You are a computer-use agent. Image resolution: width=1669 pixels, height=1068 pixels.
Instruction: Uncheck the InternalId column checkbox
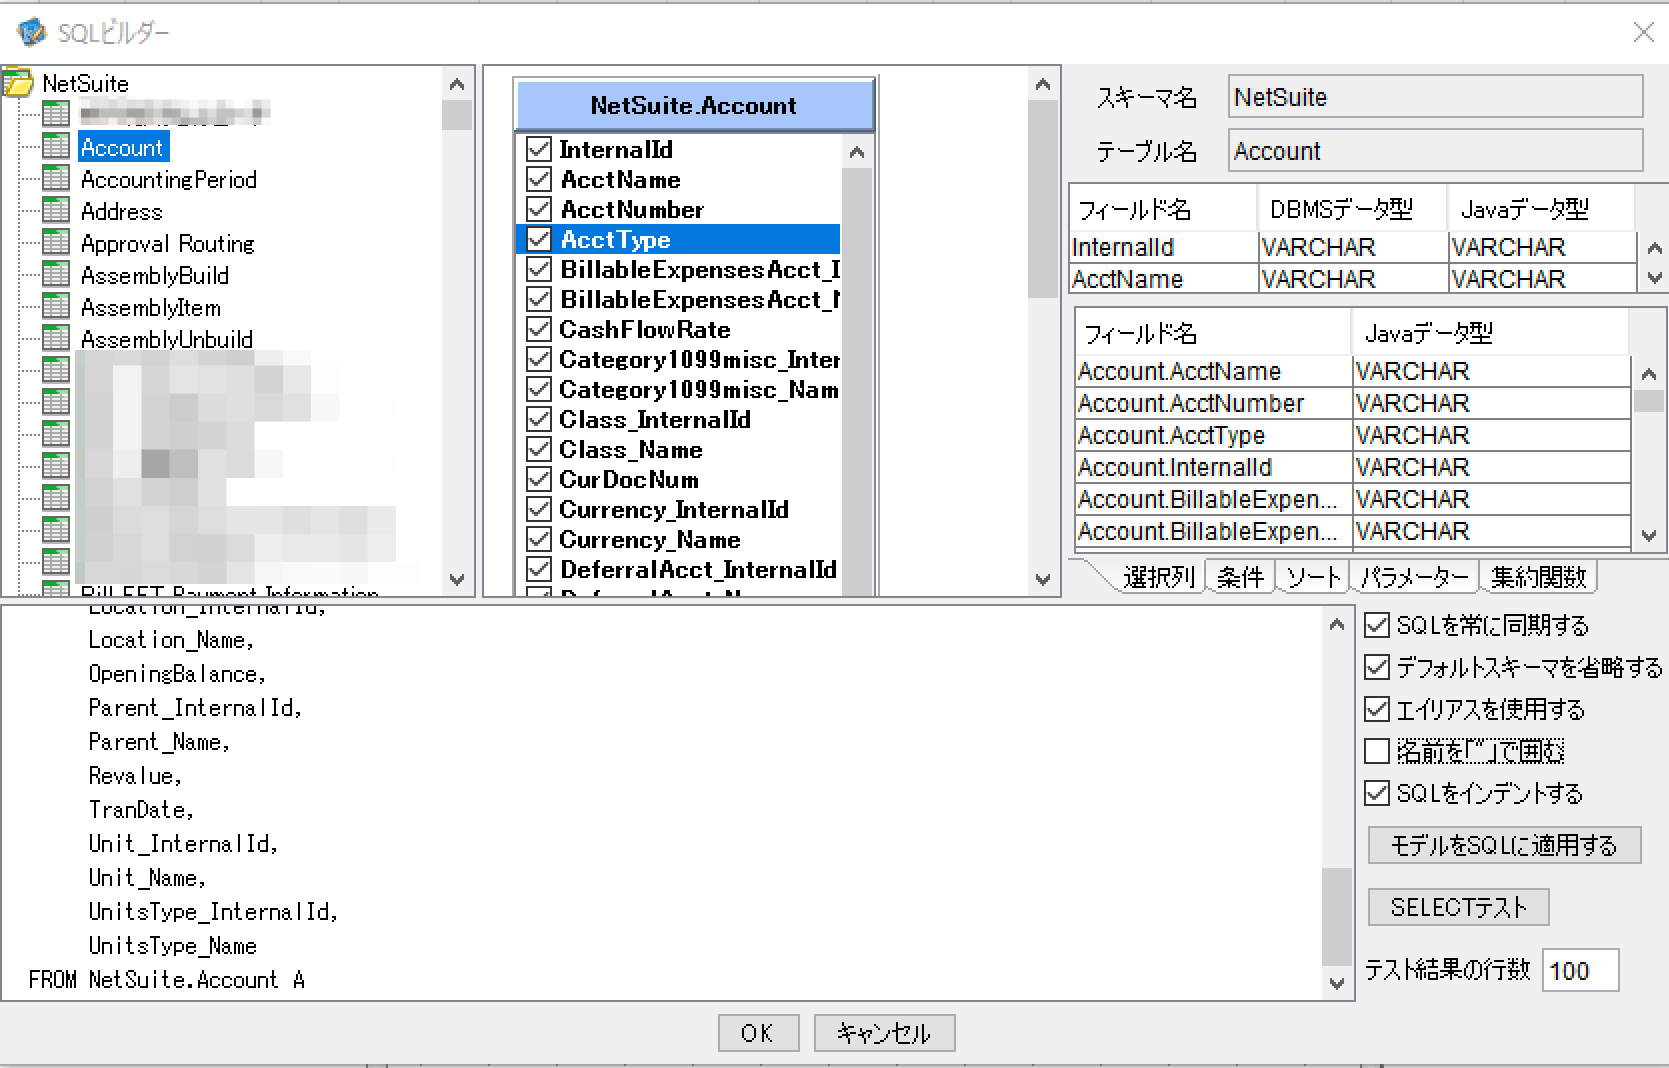pyautogui.click(x=539, y=149)
